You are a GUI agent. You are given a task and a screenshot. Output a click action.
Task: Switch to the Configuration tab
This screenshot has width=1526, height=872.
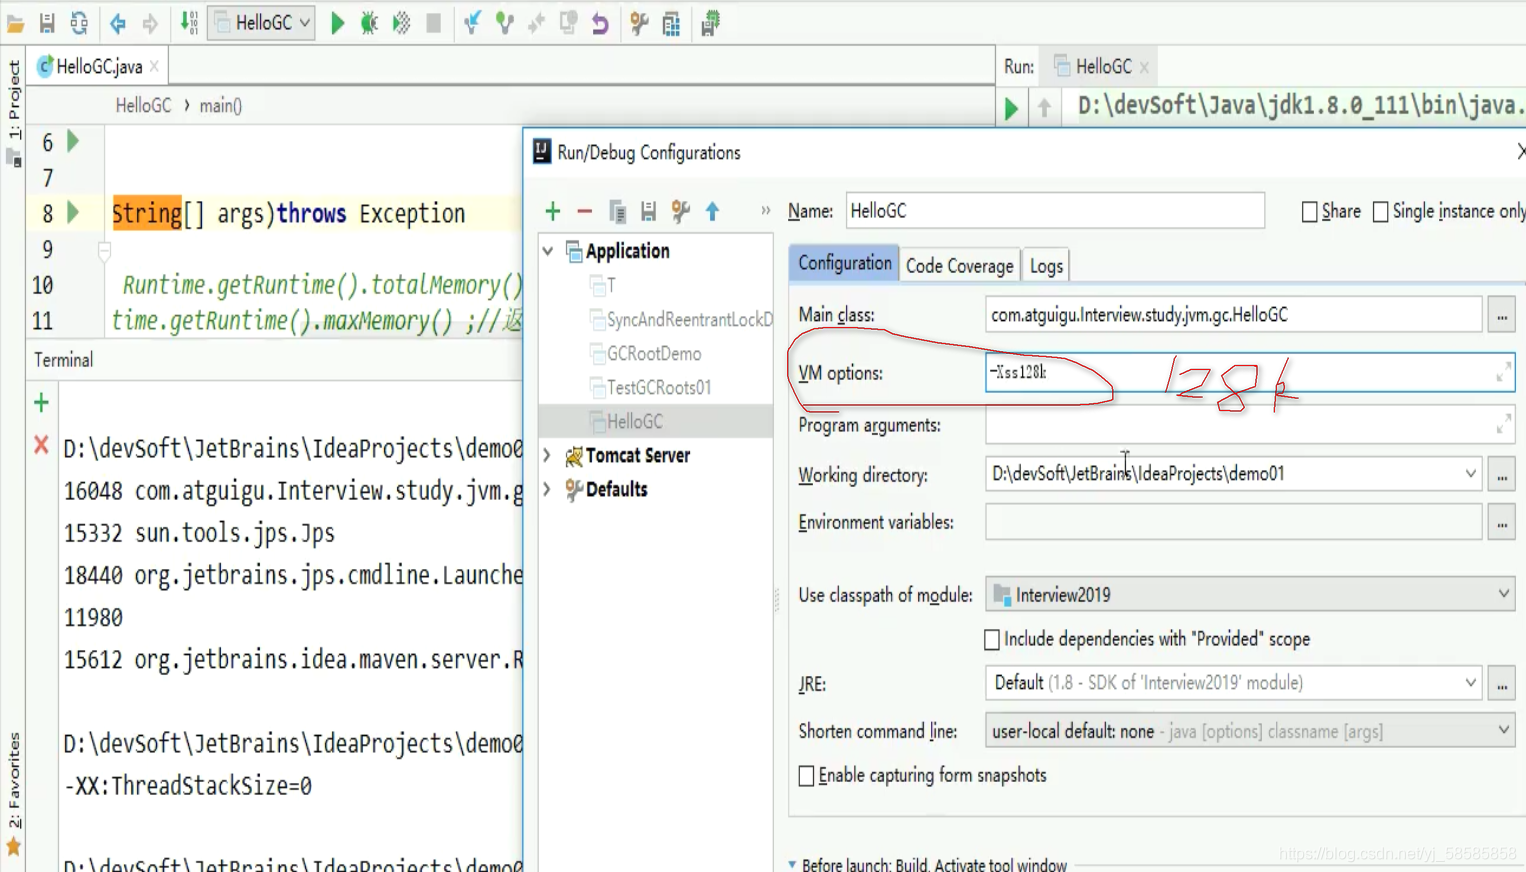(844, 264)
